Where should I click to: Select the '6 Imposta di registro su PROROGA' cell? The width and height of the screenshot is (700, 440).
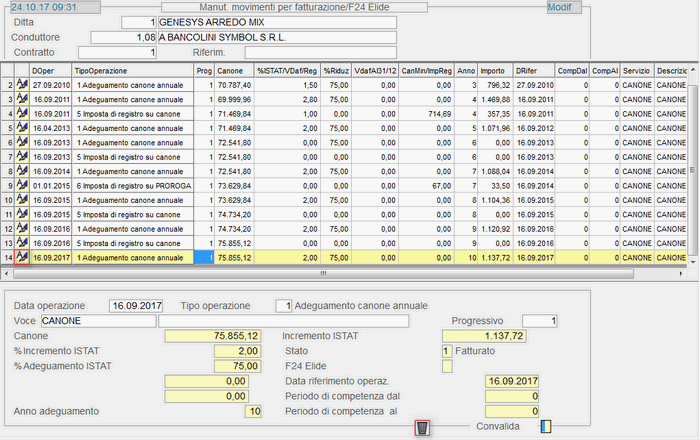coord(133,186)
